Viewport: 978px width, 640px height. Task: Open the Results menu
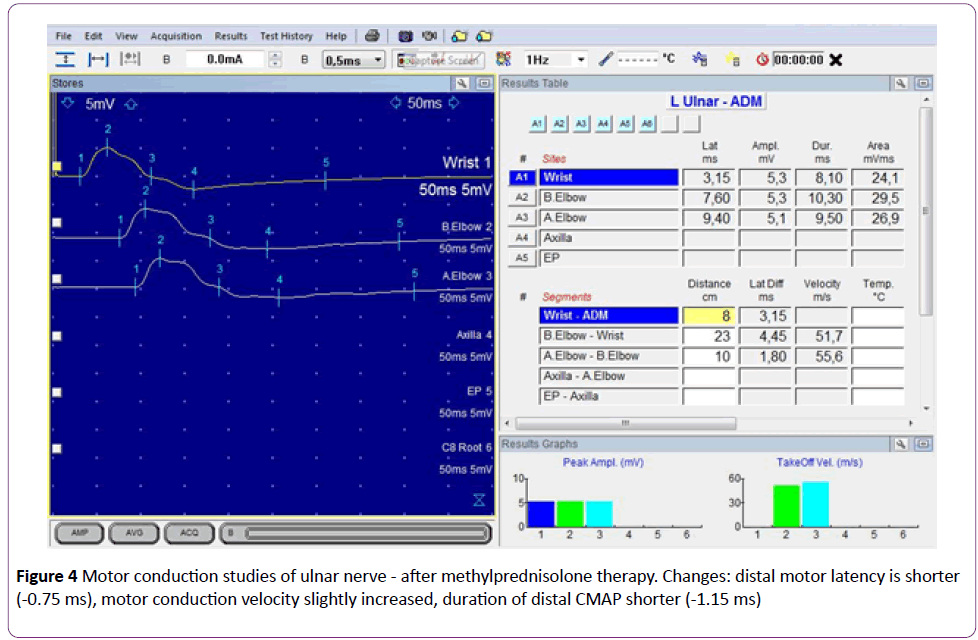[231, 36]
